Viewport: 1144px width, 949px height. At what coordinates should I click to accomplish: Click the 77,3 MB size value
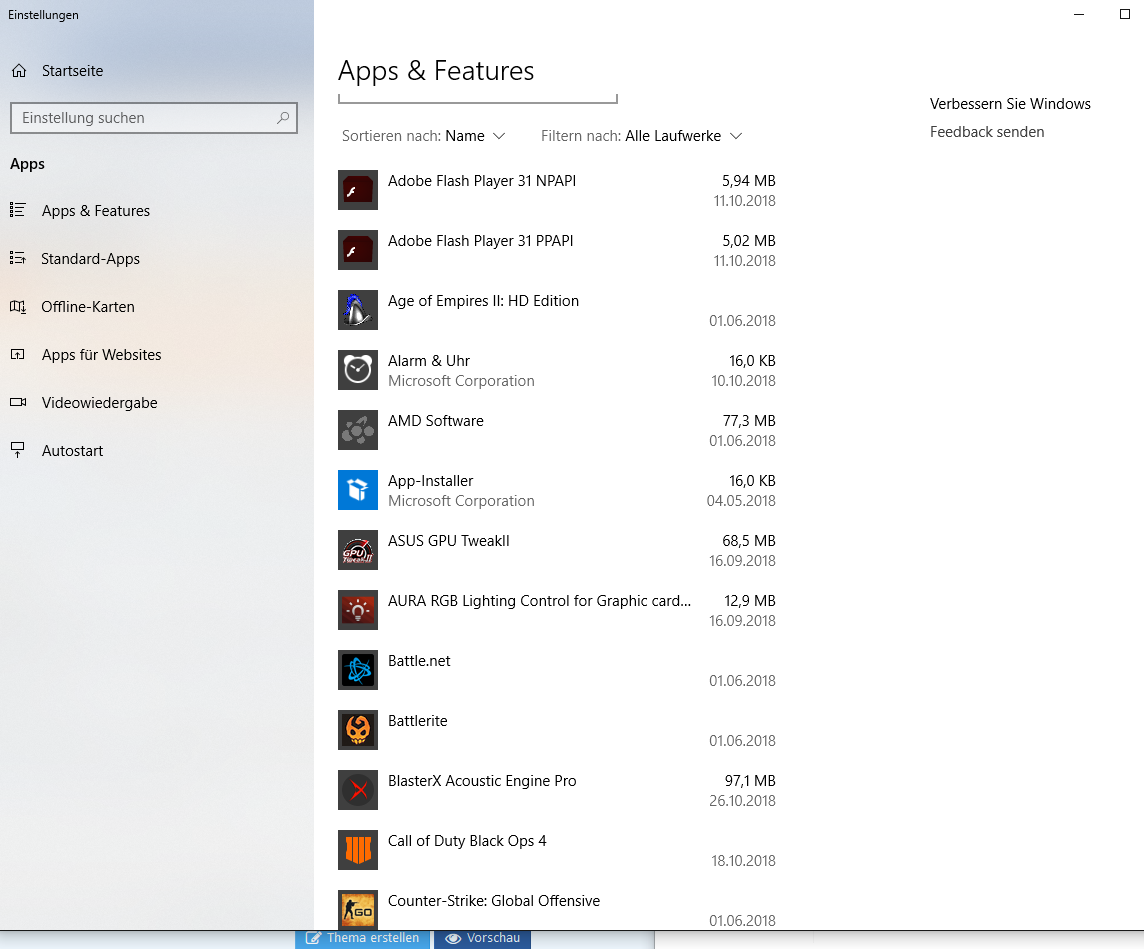(x=749, y=421)
